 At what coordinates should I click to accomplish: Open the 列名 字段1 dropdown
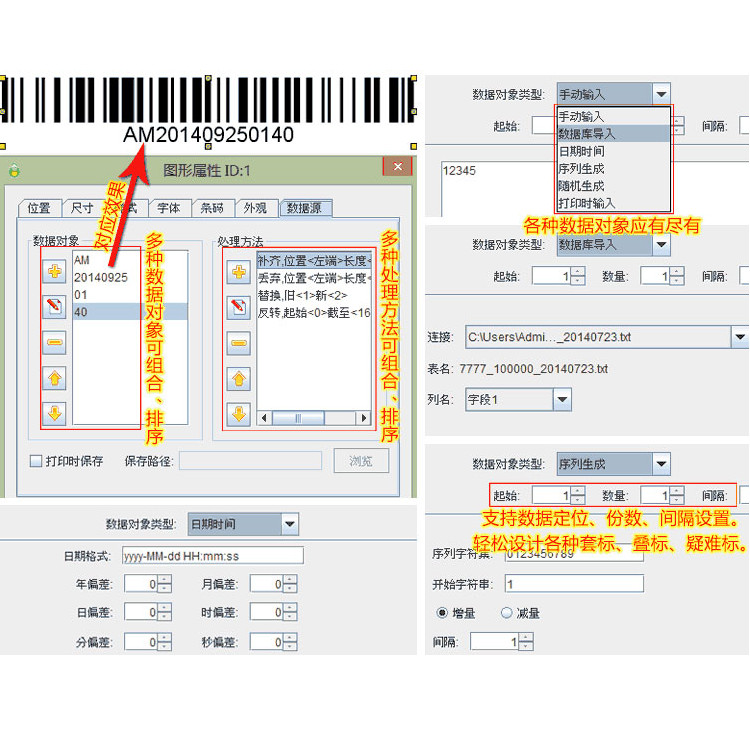[562, 399]
